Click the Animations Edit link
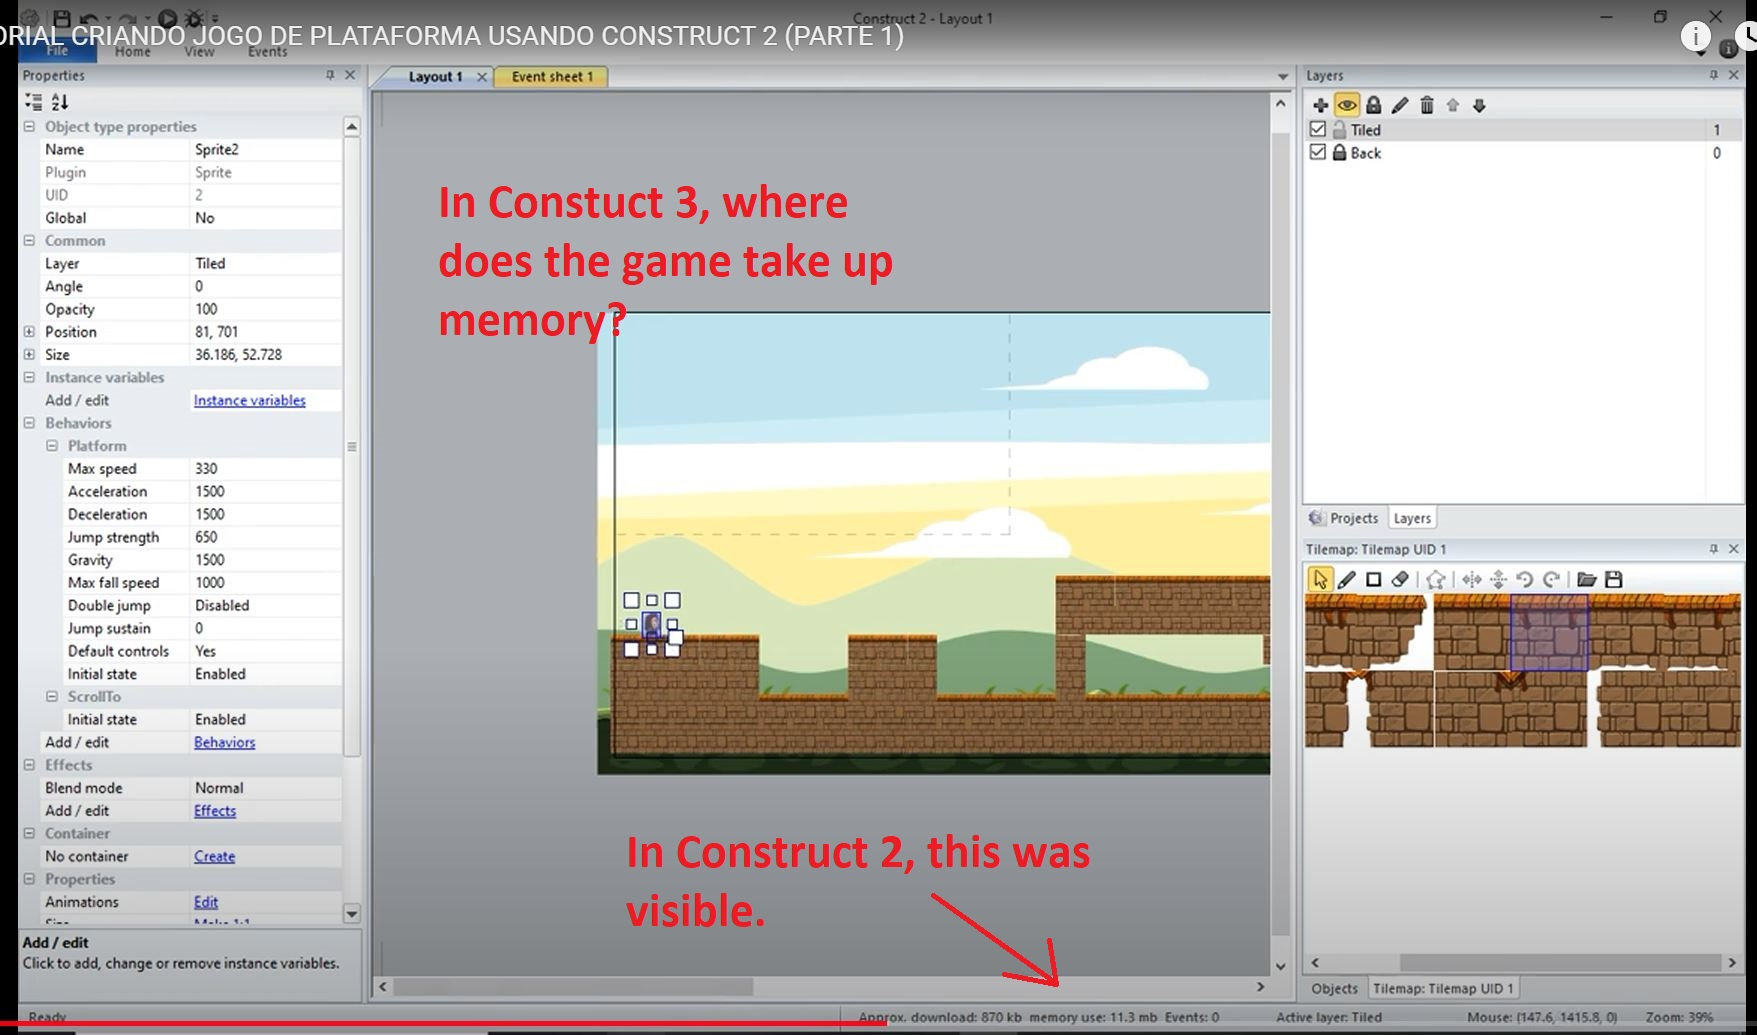Image resolution: width=1757 pixels, height=1035 pixels. (206, 901)
